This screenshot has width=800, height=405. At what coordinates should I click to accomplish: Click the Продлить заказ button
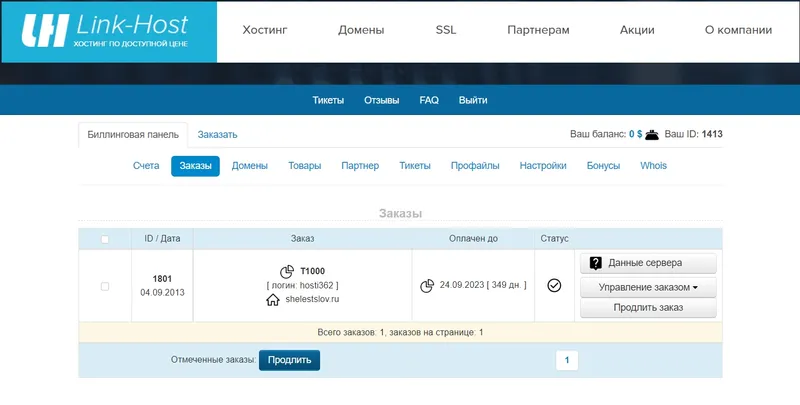click(648, 308)
